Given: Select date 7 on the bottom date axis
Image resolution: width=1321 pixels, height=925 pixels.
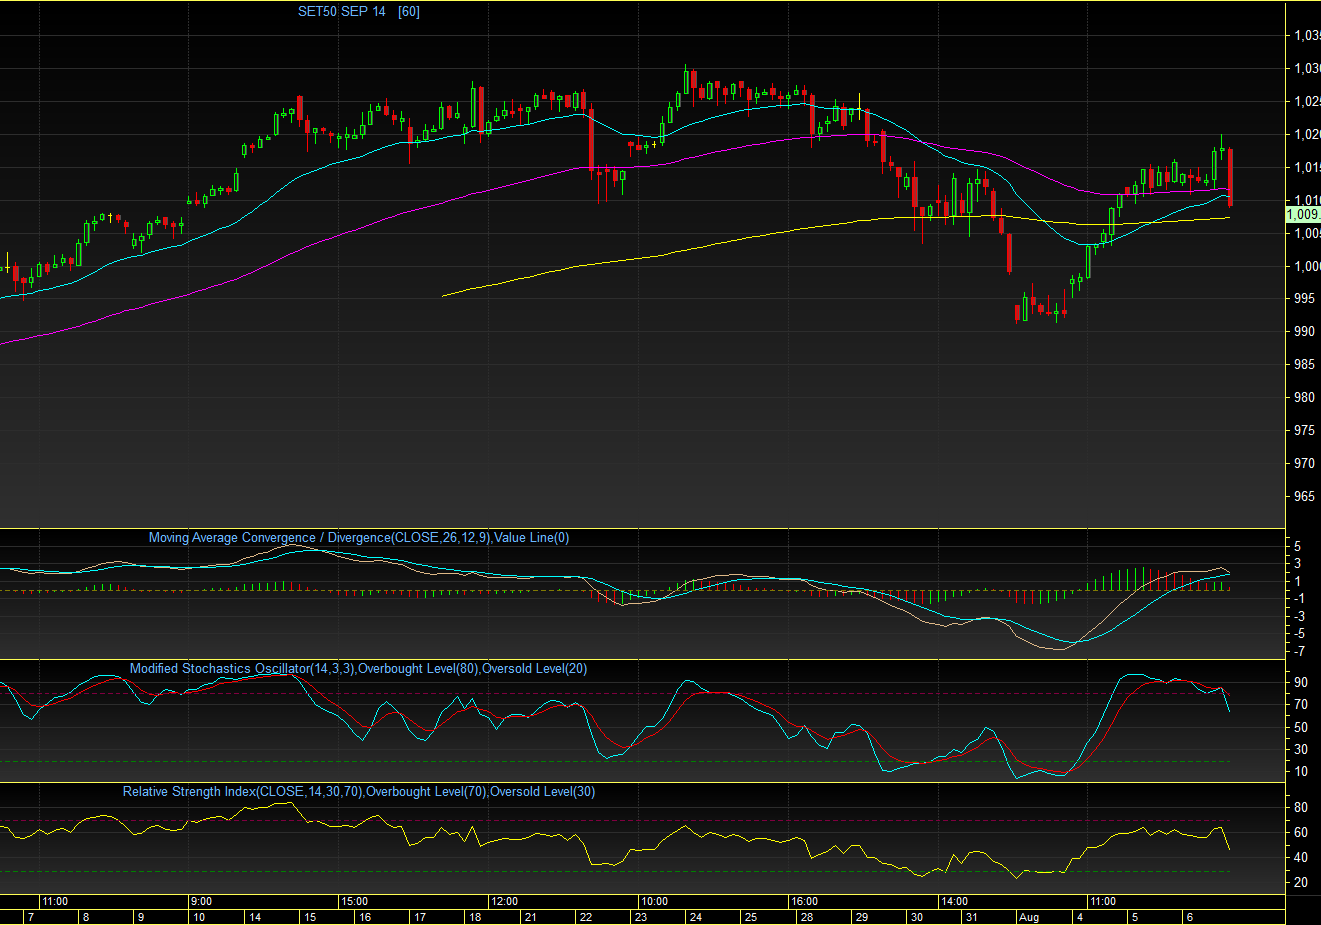Looking at the screenshot, I should click(x=31, y=917).
